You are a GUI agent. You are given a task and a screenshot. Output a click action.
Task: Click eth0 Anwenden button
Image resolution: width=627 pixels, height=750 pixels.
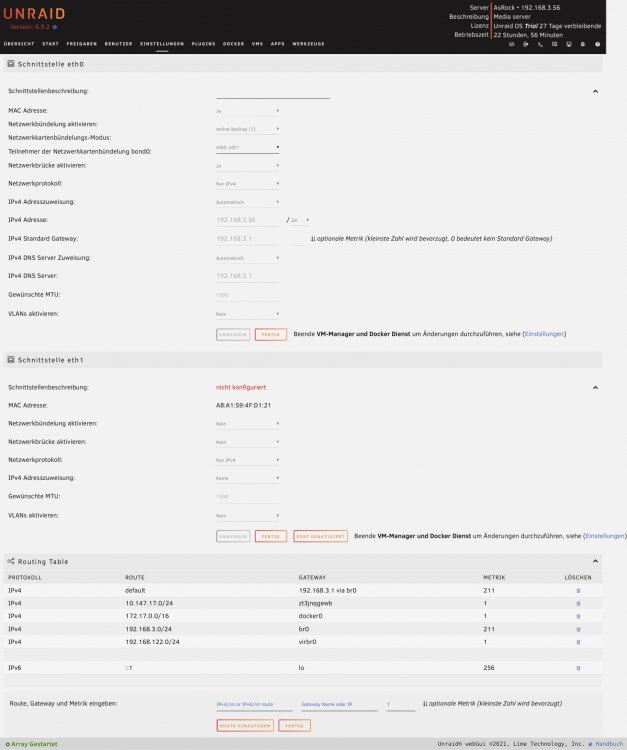point(233,334)
